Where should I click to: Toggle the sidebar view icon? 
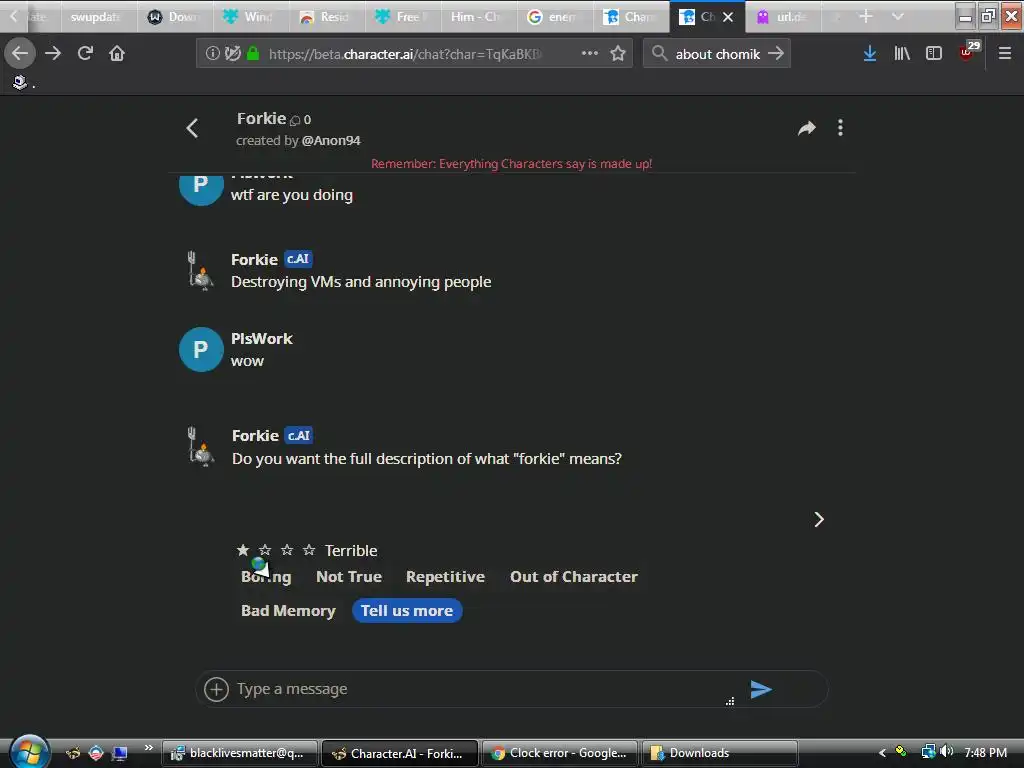(934, 54)
